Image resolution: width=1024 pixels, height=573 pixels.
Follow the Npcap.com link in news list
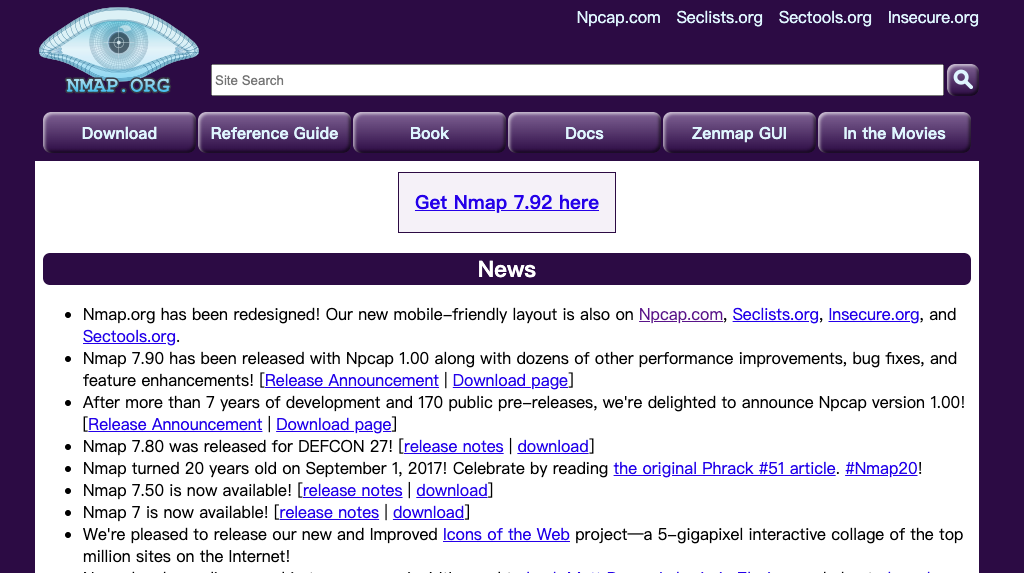(x=680, y=315)
